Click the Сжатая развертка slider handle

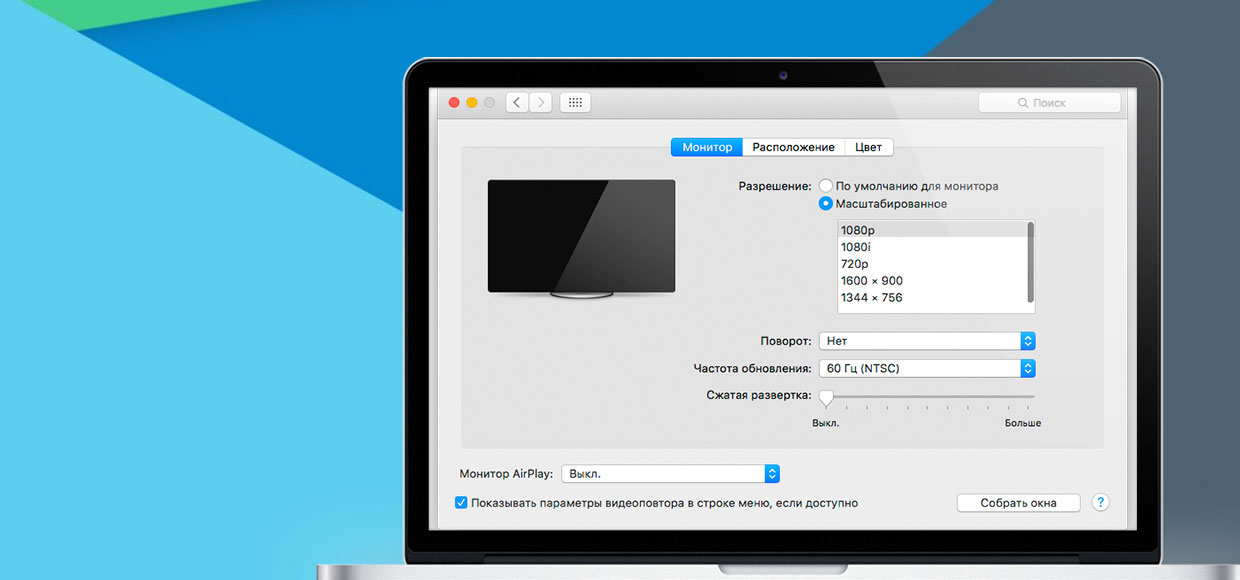coord(826,397)
